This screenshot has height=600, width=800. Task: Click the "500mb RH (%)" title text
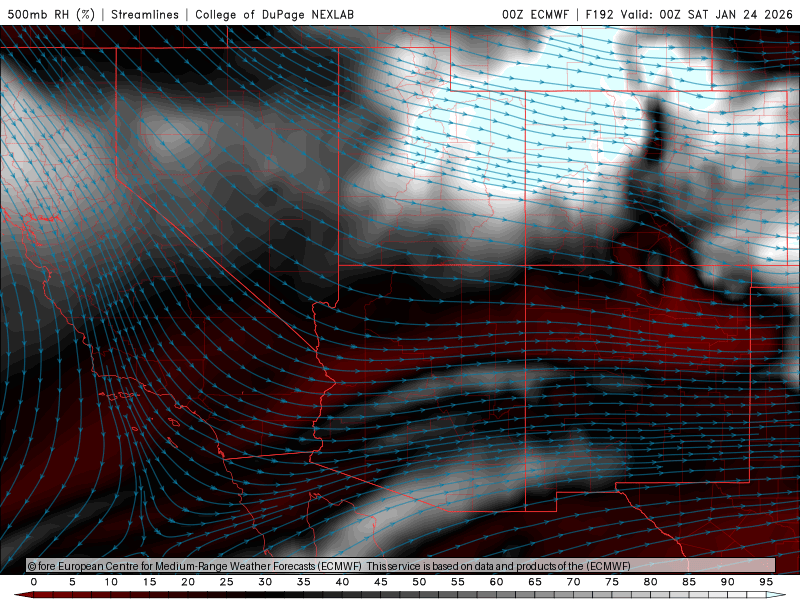tap(51, 14)
